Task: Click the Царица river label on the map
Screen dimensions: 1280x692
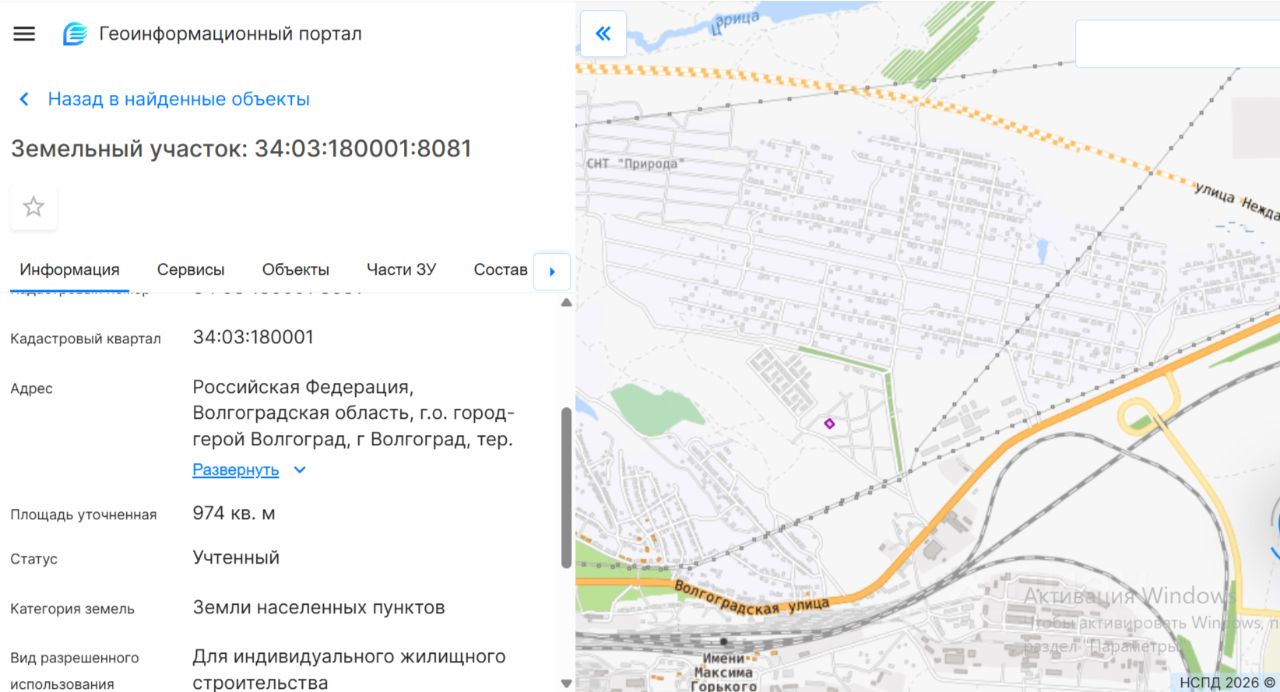Action: (734, 21)
